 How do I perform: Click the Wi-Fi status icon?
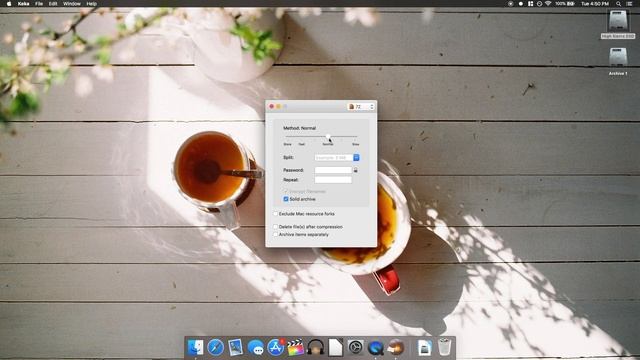click(x=548, y=4)
